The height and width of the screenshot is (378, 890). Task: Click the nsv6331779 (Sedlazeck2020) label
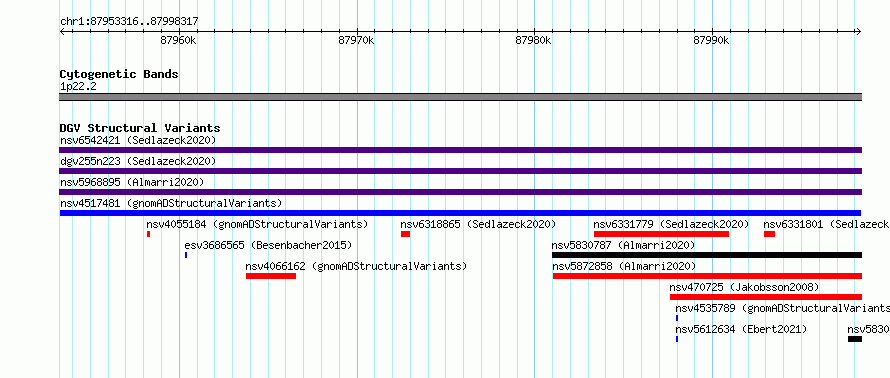(x=671, y=224)
